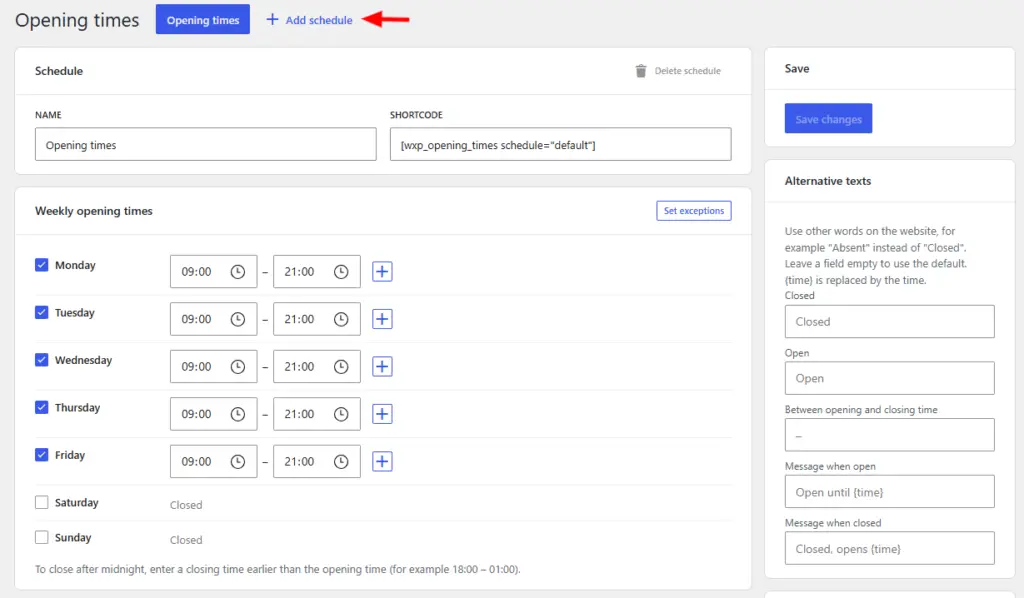
Task: Add another time slot for Friday
Action: click(x=382, y=462)
